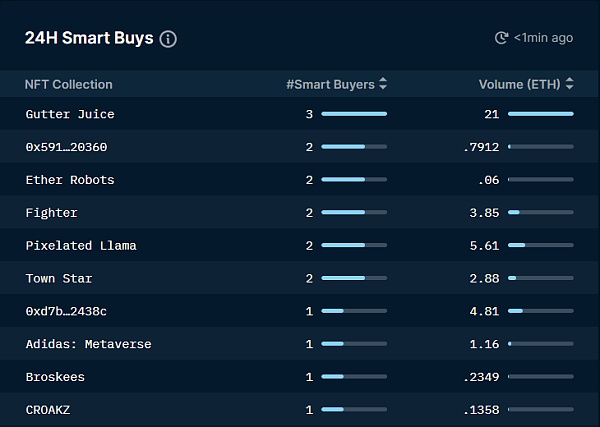Click Pixelated Llama volume bar
The height and width of the screenshot is (427, 600).
[x=540, y=246]
